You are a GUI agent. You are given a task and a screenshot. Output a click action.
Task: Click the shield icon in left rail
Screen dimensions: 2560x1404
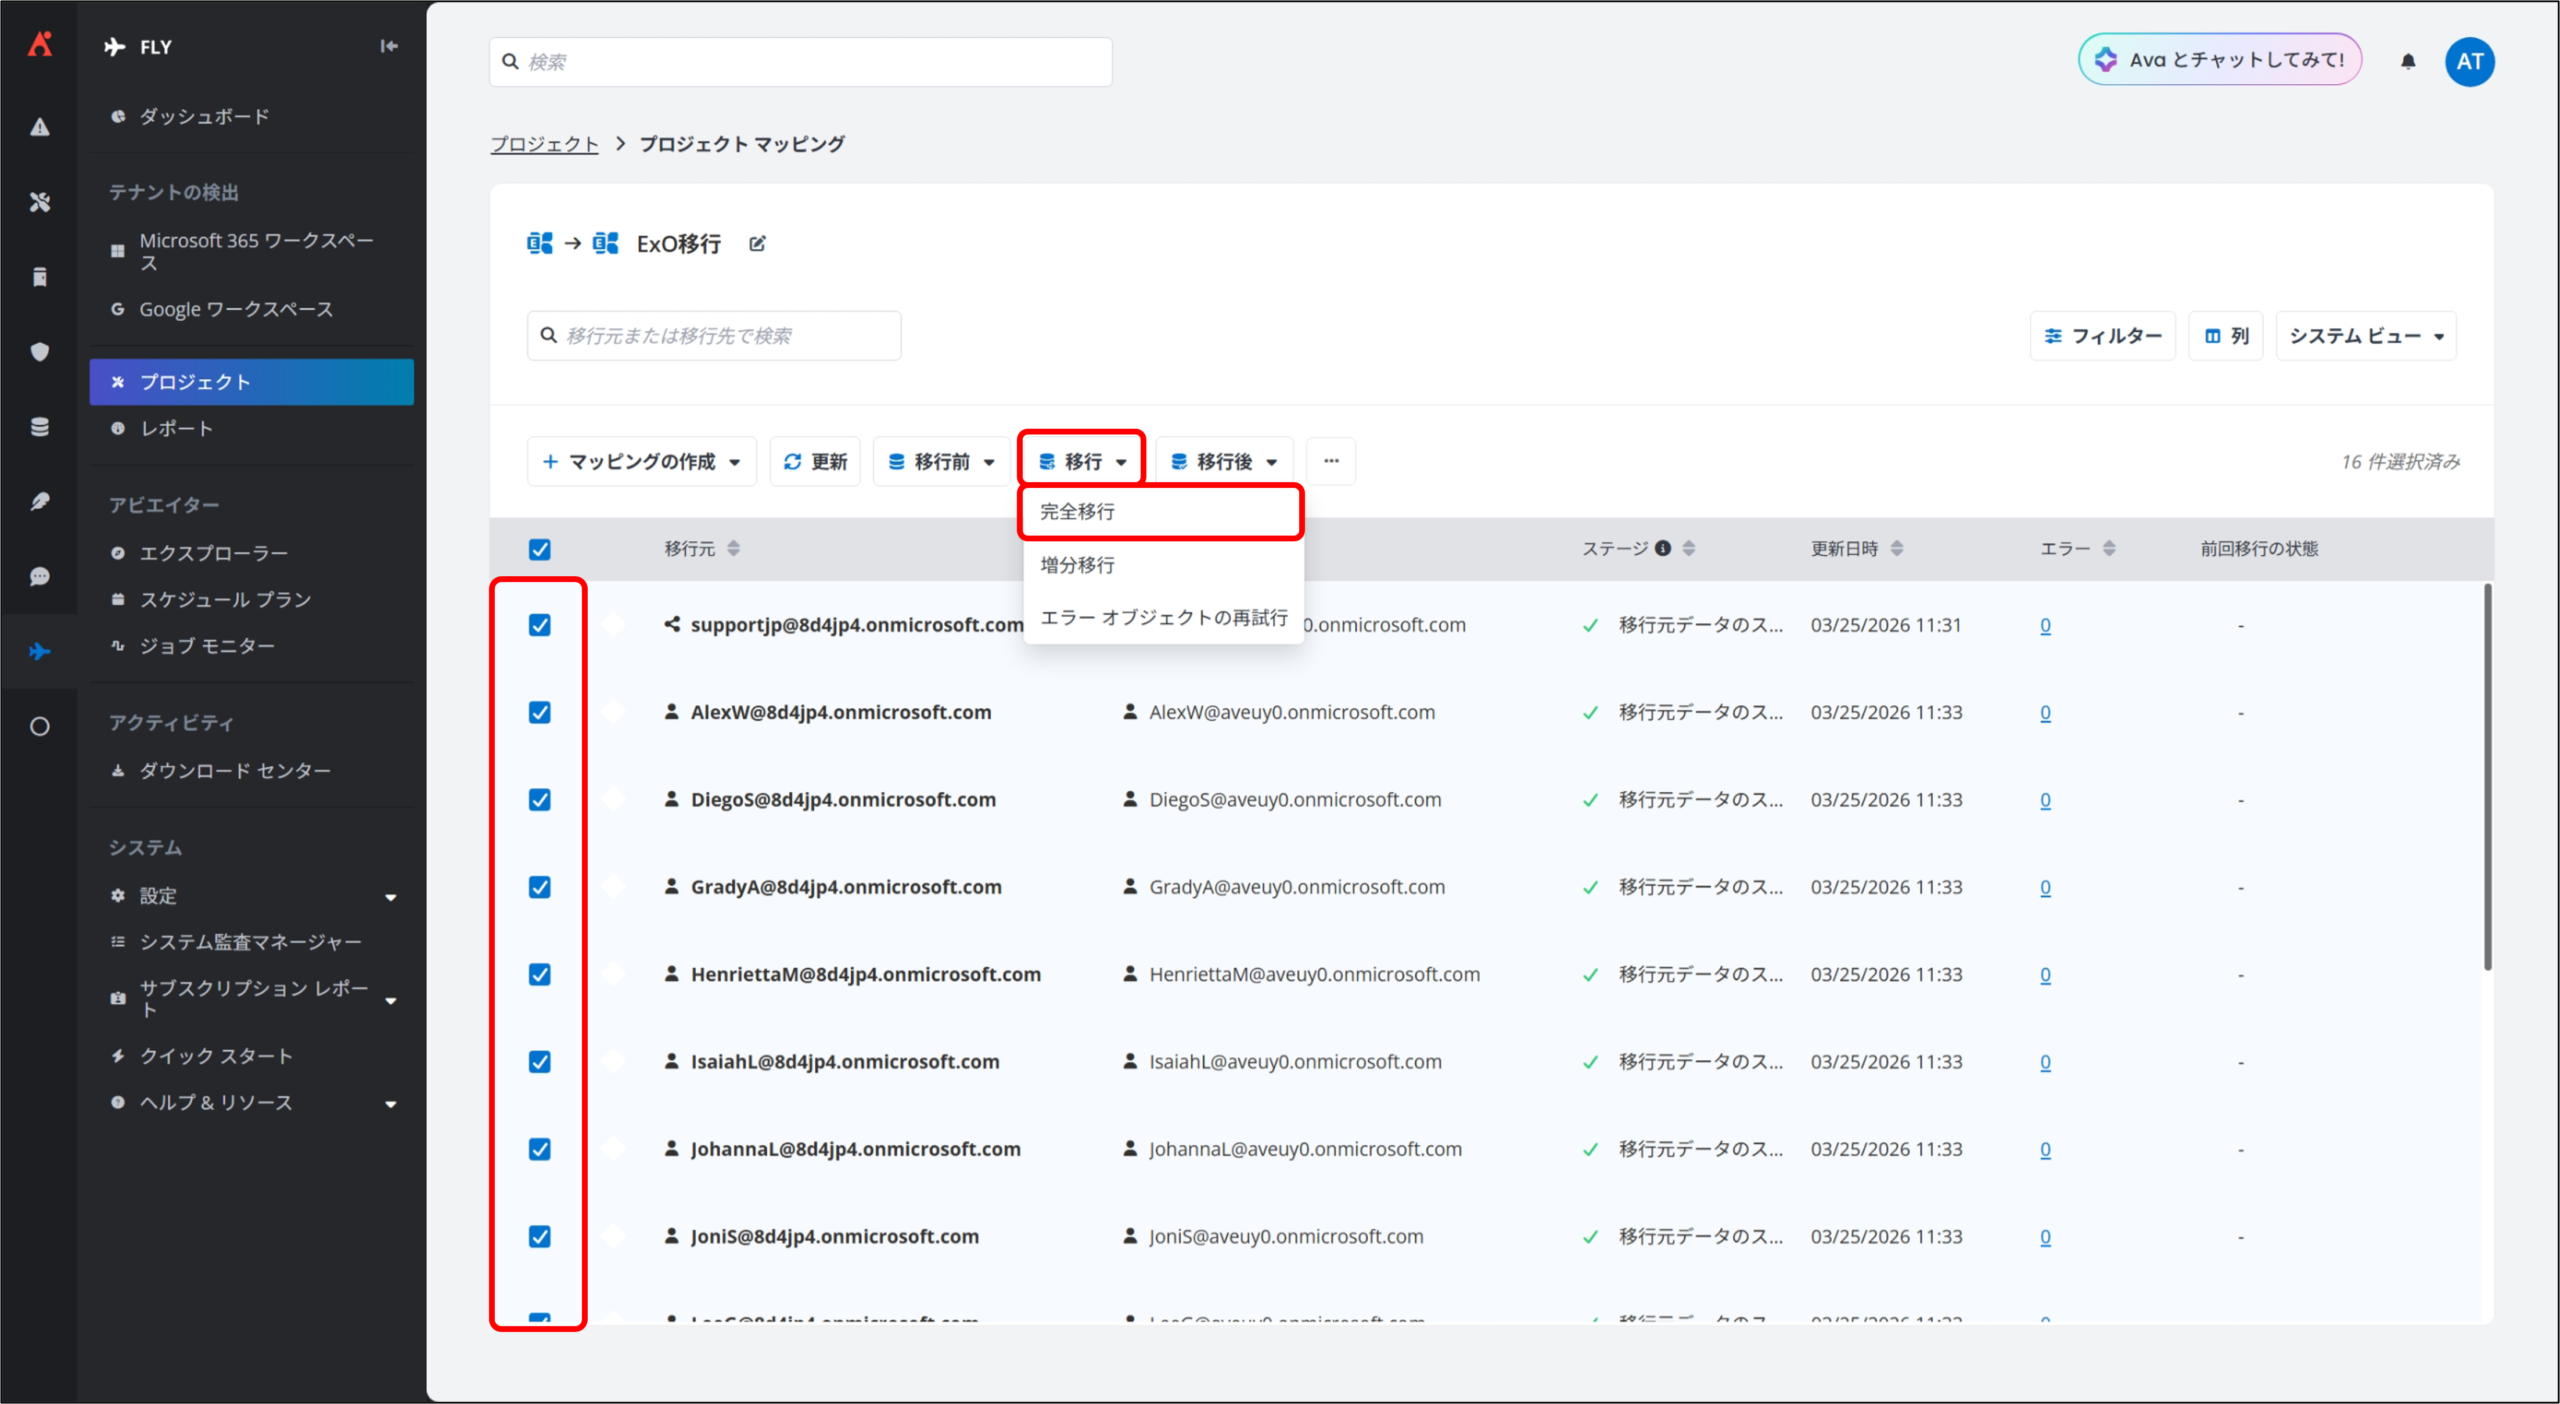click(39, 352)
